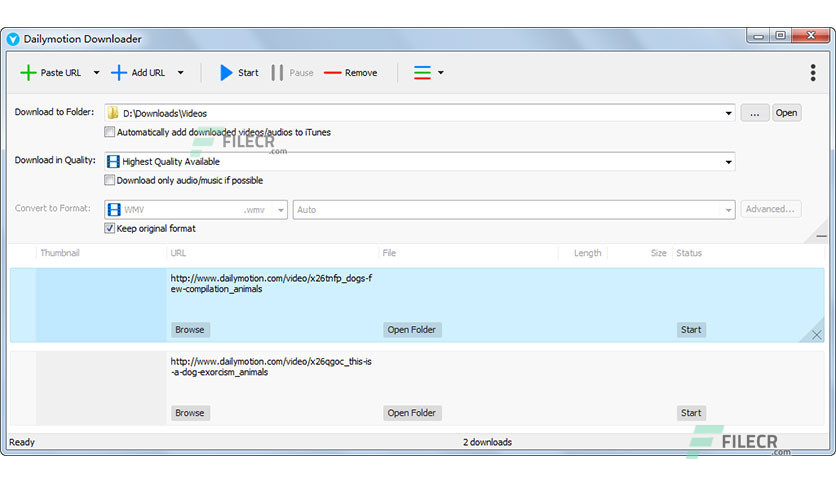Click Open Folder for dogs-few-compilation video
Image resolution: width=836 pixels, height=484 pixels.
pos(412,329)
